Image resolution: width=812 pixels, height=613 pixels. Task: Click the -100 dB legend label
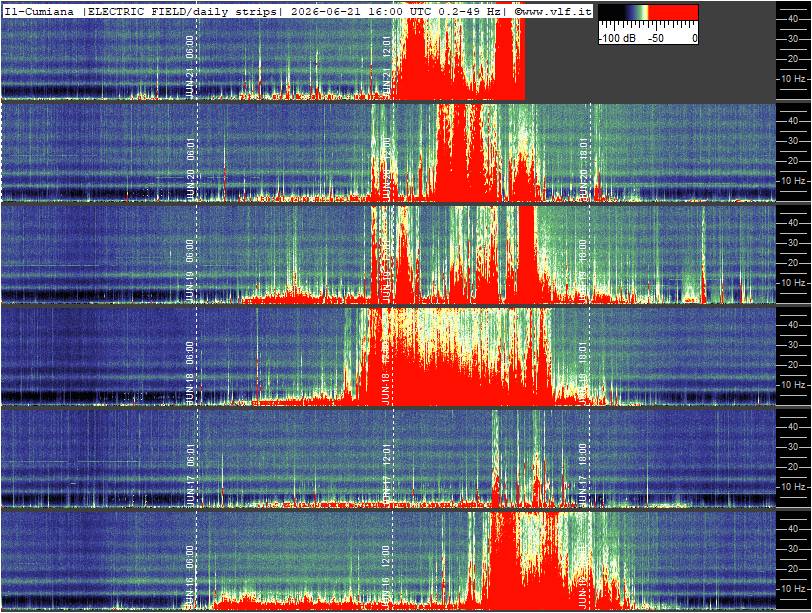(618, 38)
